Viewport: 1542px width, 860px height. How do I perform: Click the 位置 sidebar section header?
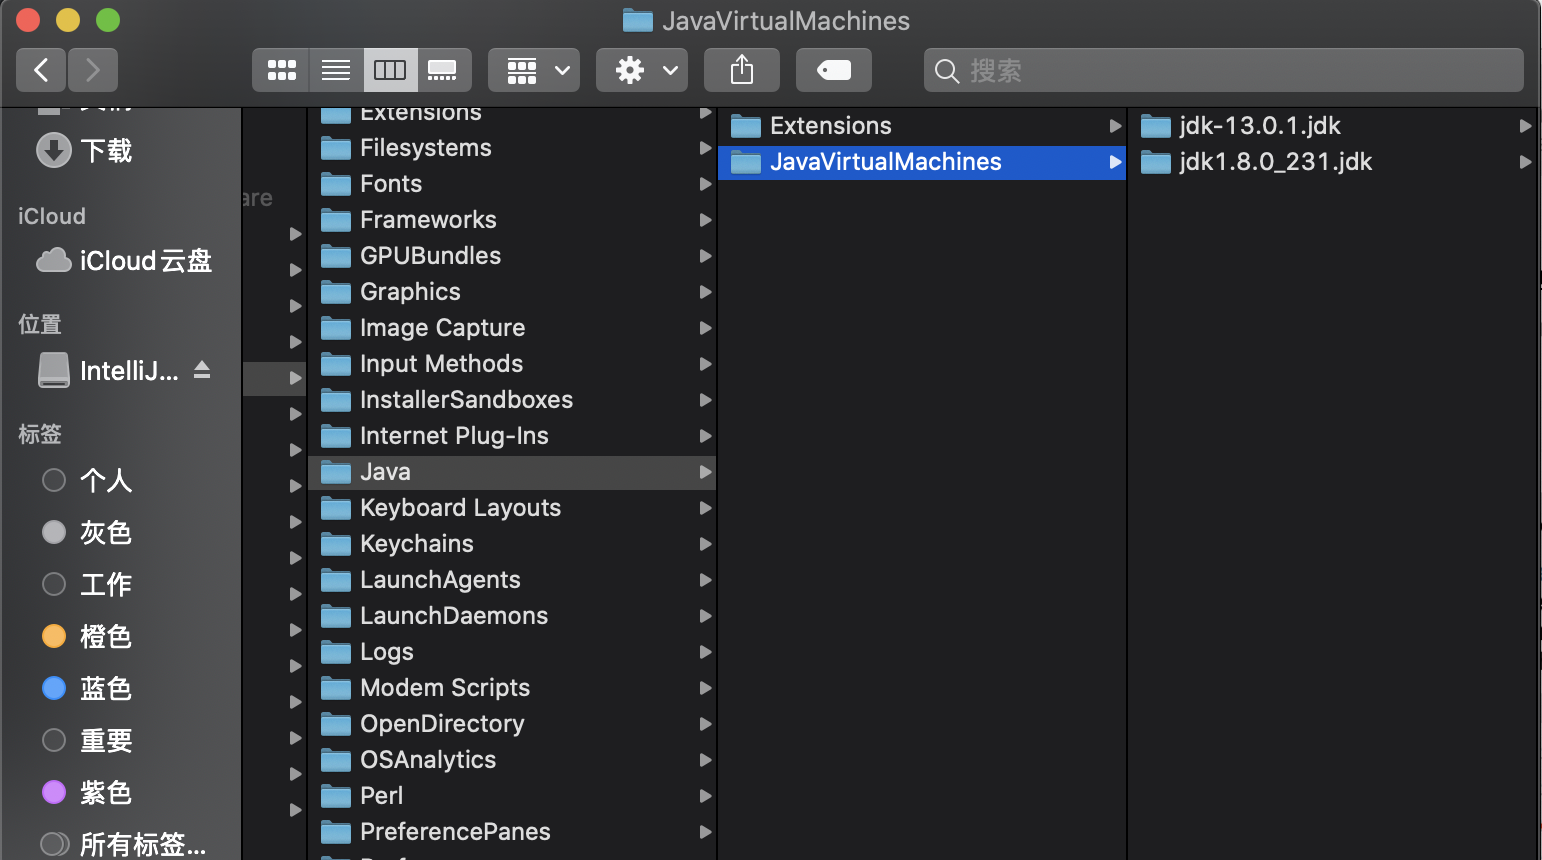40,324
